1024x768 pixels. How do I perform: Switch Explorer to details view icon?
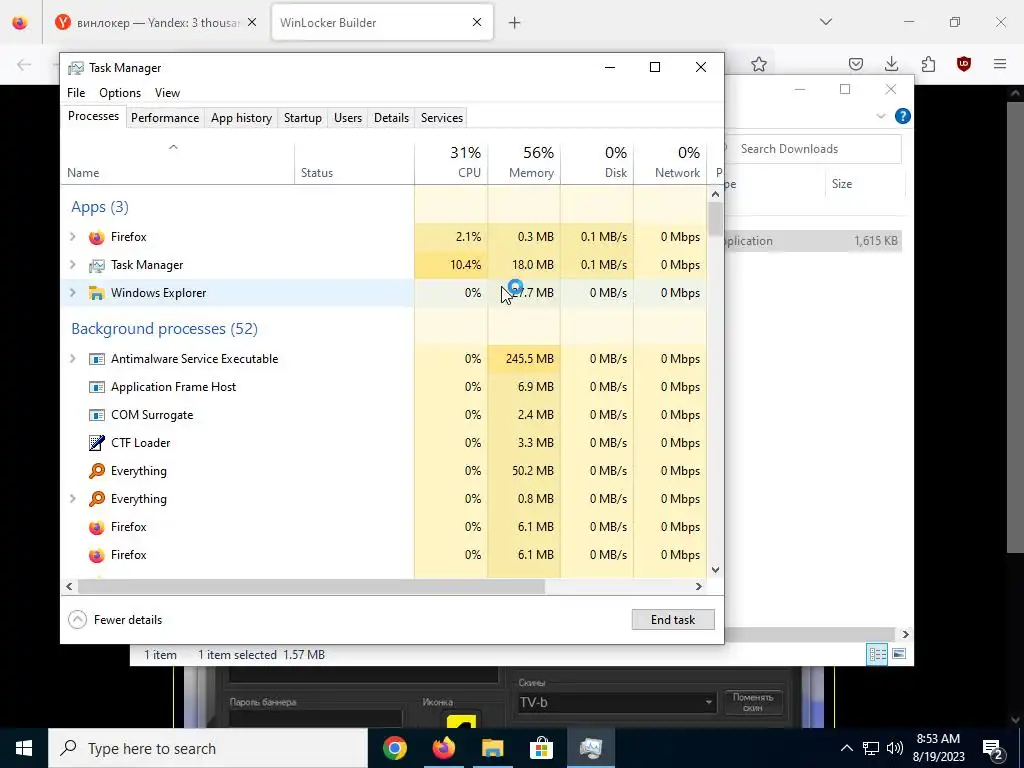click(x=877, y=654)
